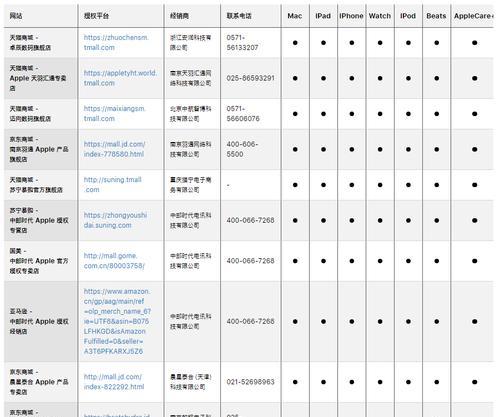The image size is (500, 417).
Task: Open the mall.jd.com index-778580.html link
Action: (x=114, y=149)
